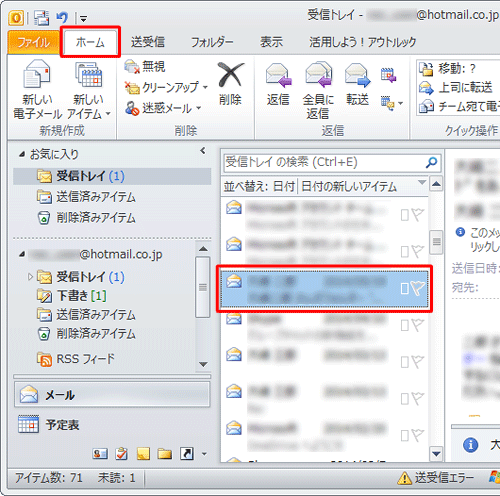Minimize the navigation pane with the chevron
The width and height of the screenshot is (500, 496).
[x=203, y=151]
